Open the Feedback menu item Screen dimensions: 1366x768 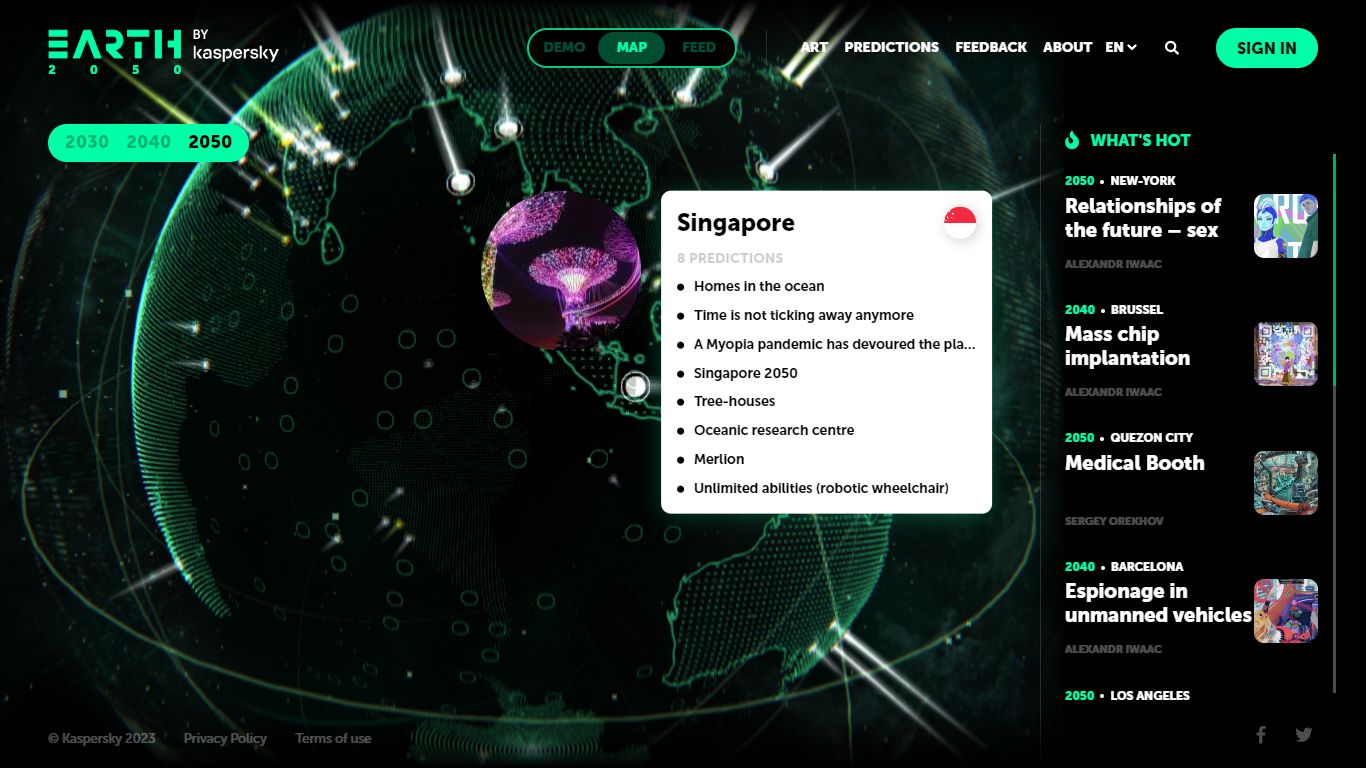(x=991, y=47)
